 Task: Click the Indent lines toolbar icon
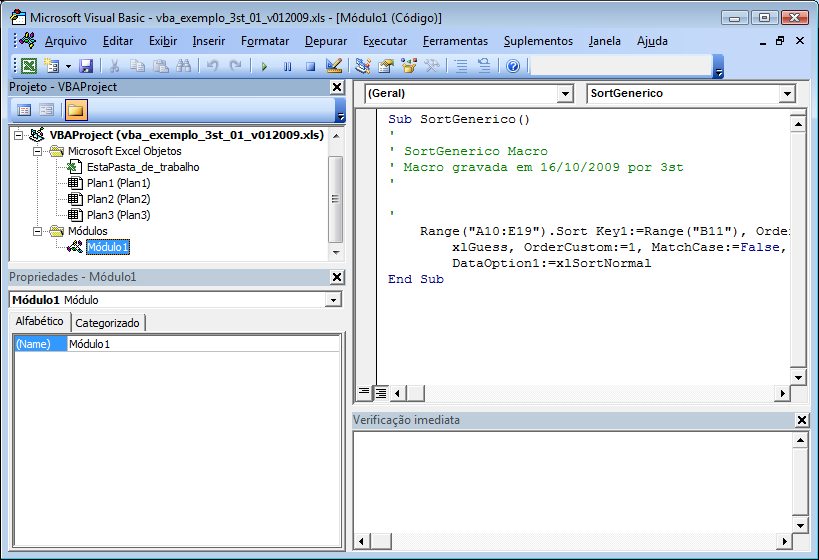point(461,66)
